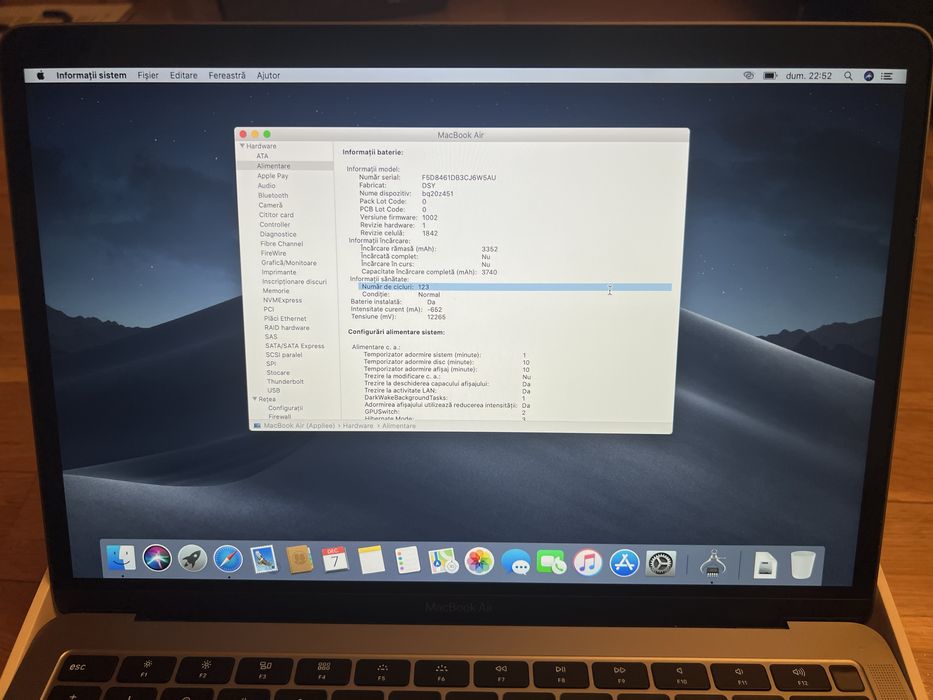Open Informații sistem application menu
The width and height of the screenshot is (933, 700).
tap(91, 75)
